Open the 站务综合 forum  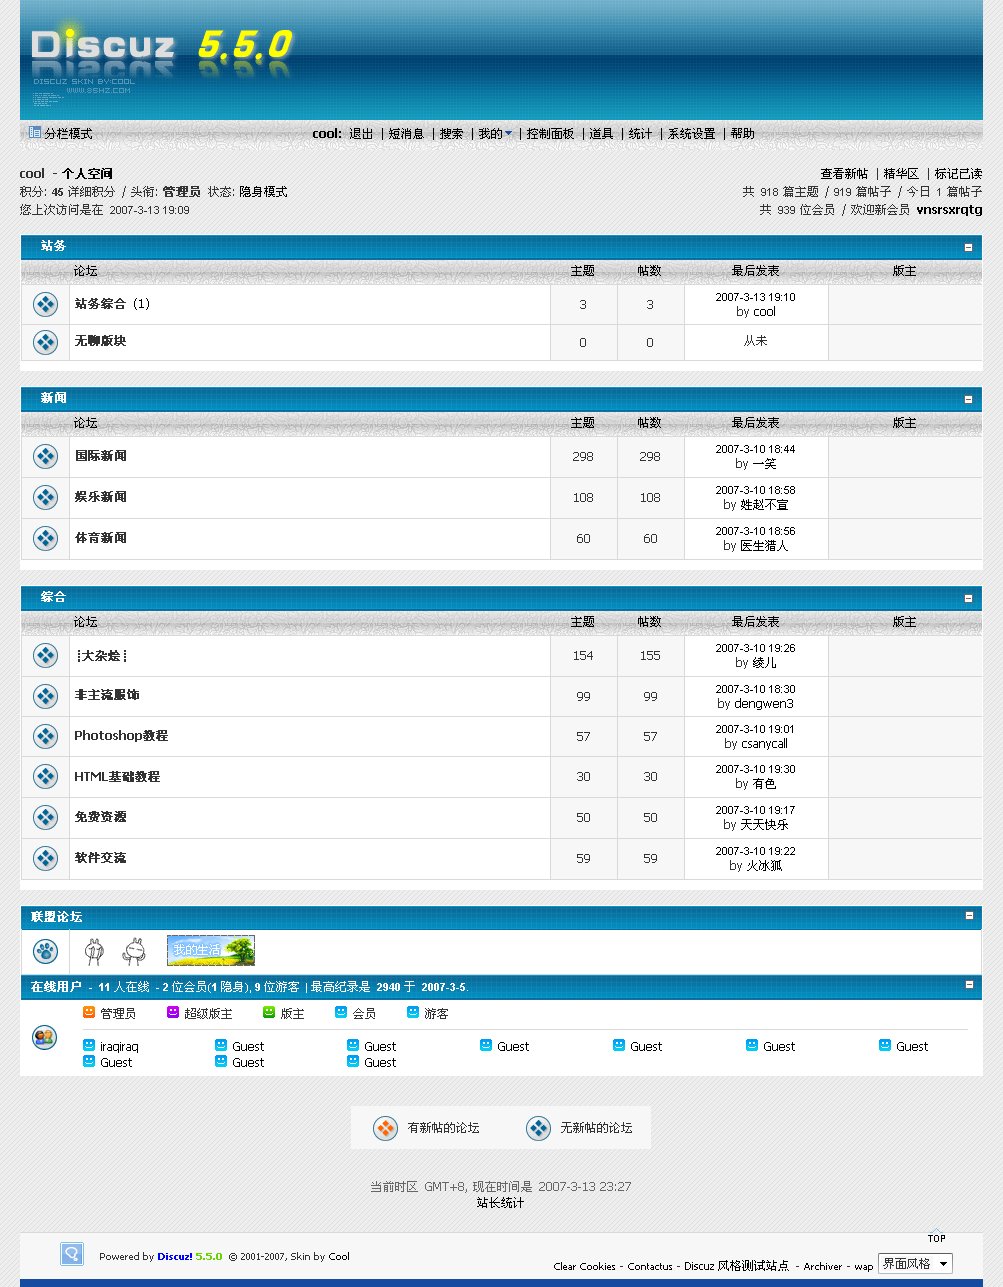point(100,304)
